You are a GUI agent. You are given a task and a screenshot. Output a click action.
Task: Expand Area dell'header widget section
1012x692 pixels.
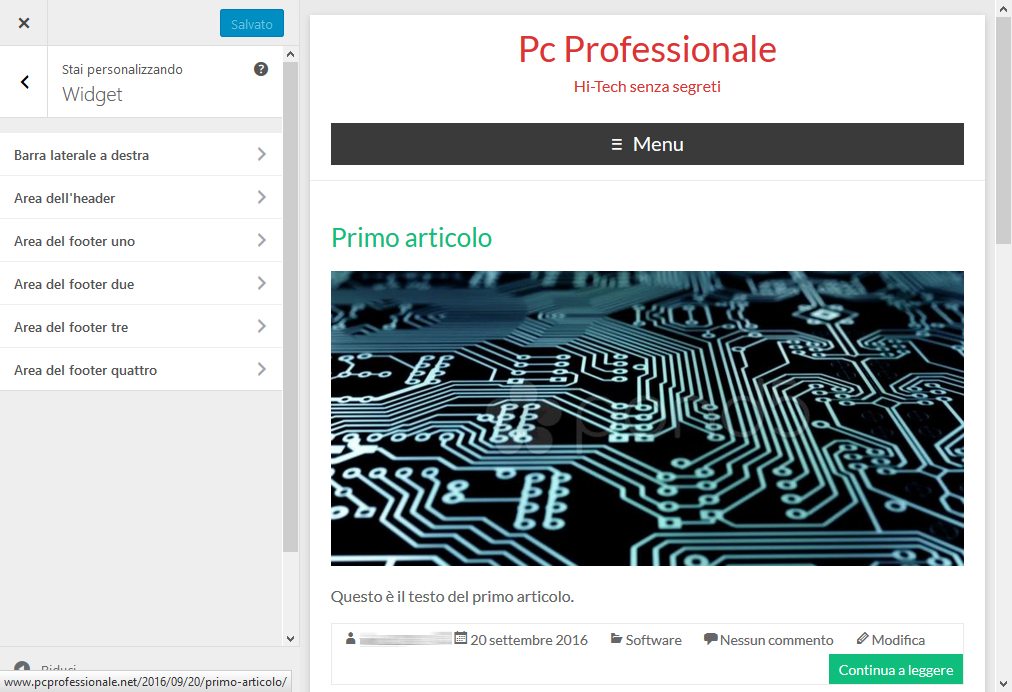tap(141, 198)
